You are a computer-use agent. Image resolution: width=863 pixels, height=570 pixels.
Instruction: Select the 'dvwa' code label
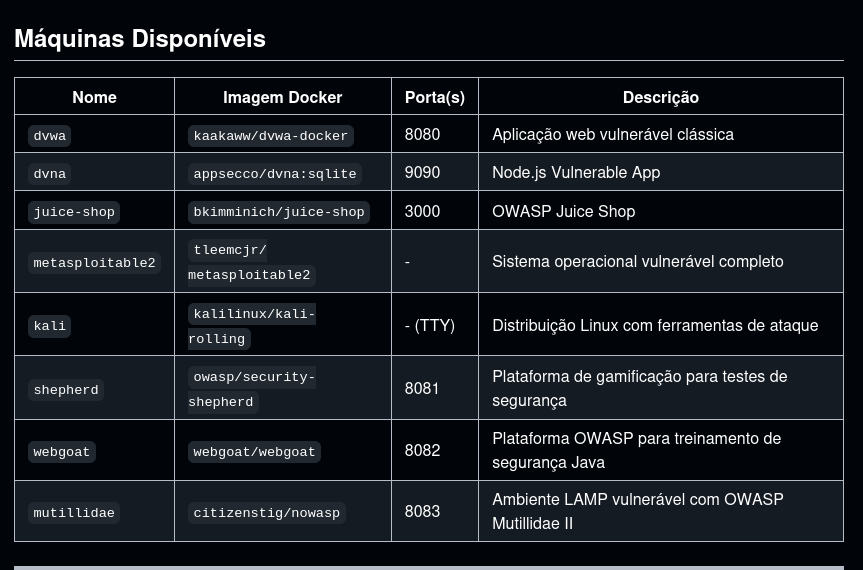pyautogui.click(x=49, y=136)
